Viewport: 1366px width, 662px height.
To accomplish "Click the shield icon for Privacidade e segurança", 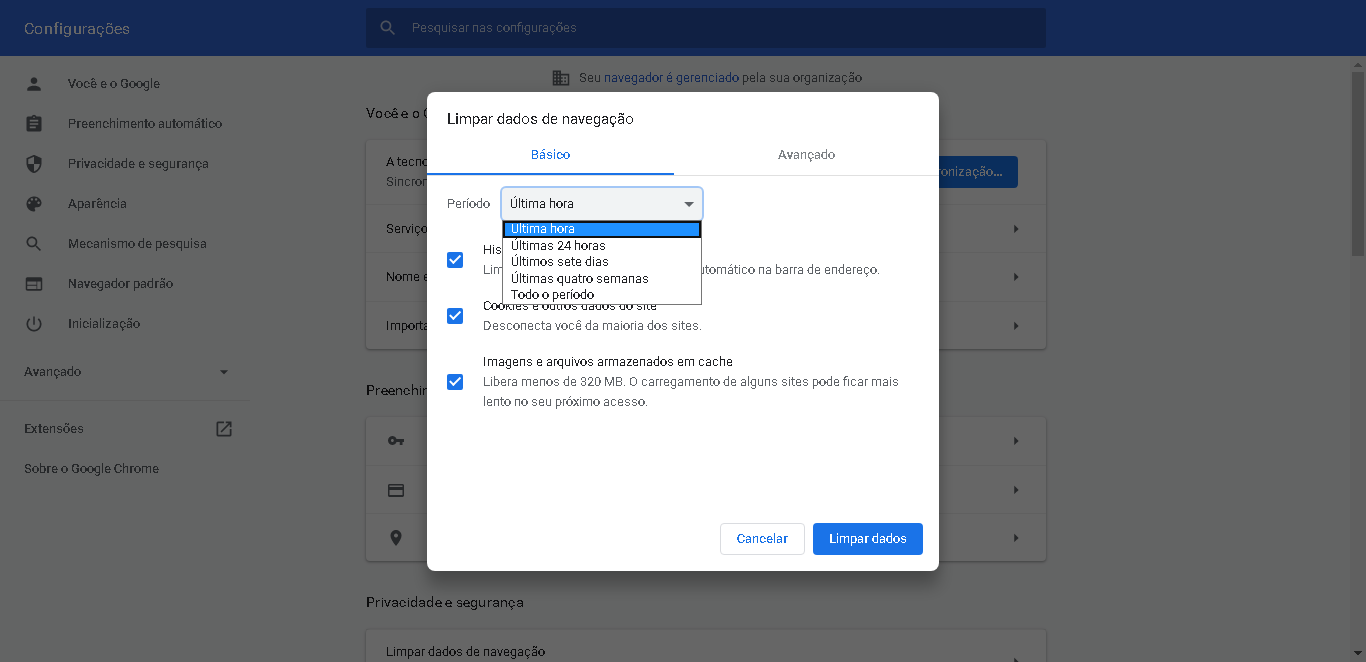I will point(34,164).
